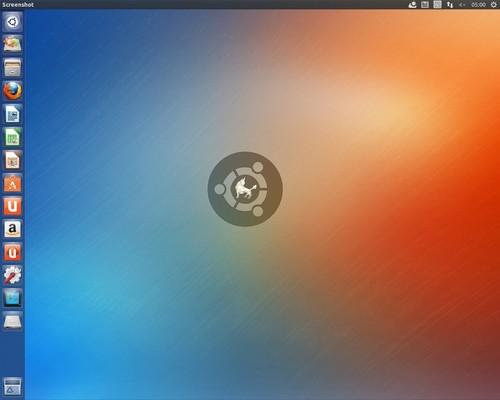Screen dimensions: 500x400
Task: Launch the Install Ubuntu installer icon
Action: tap(12, 45)
